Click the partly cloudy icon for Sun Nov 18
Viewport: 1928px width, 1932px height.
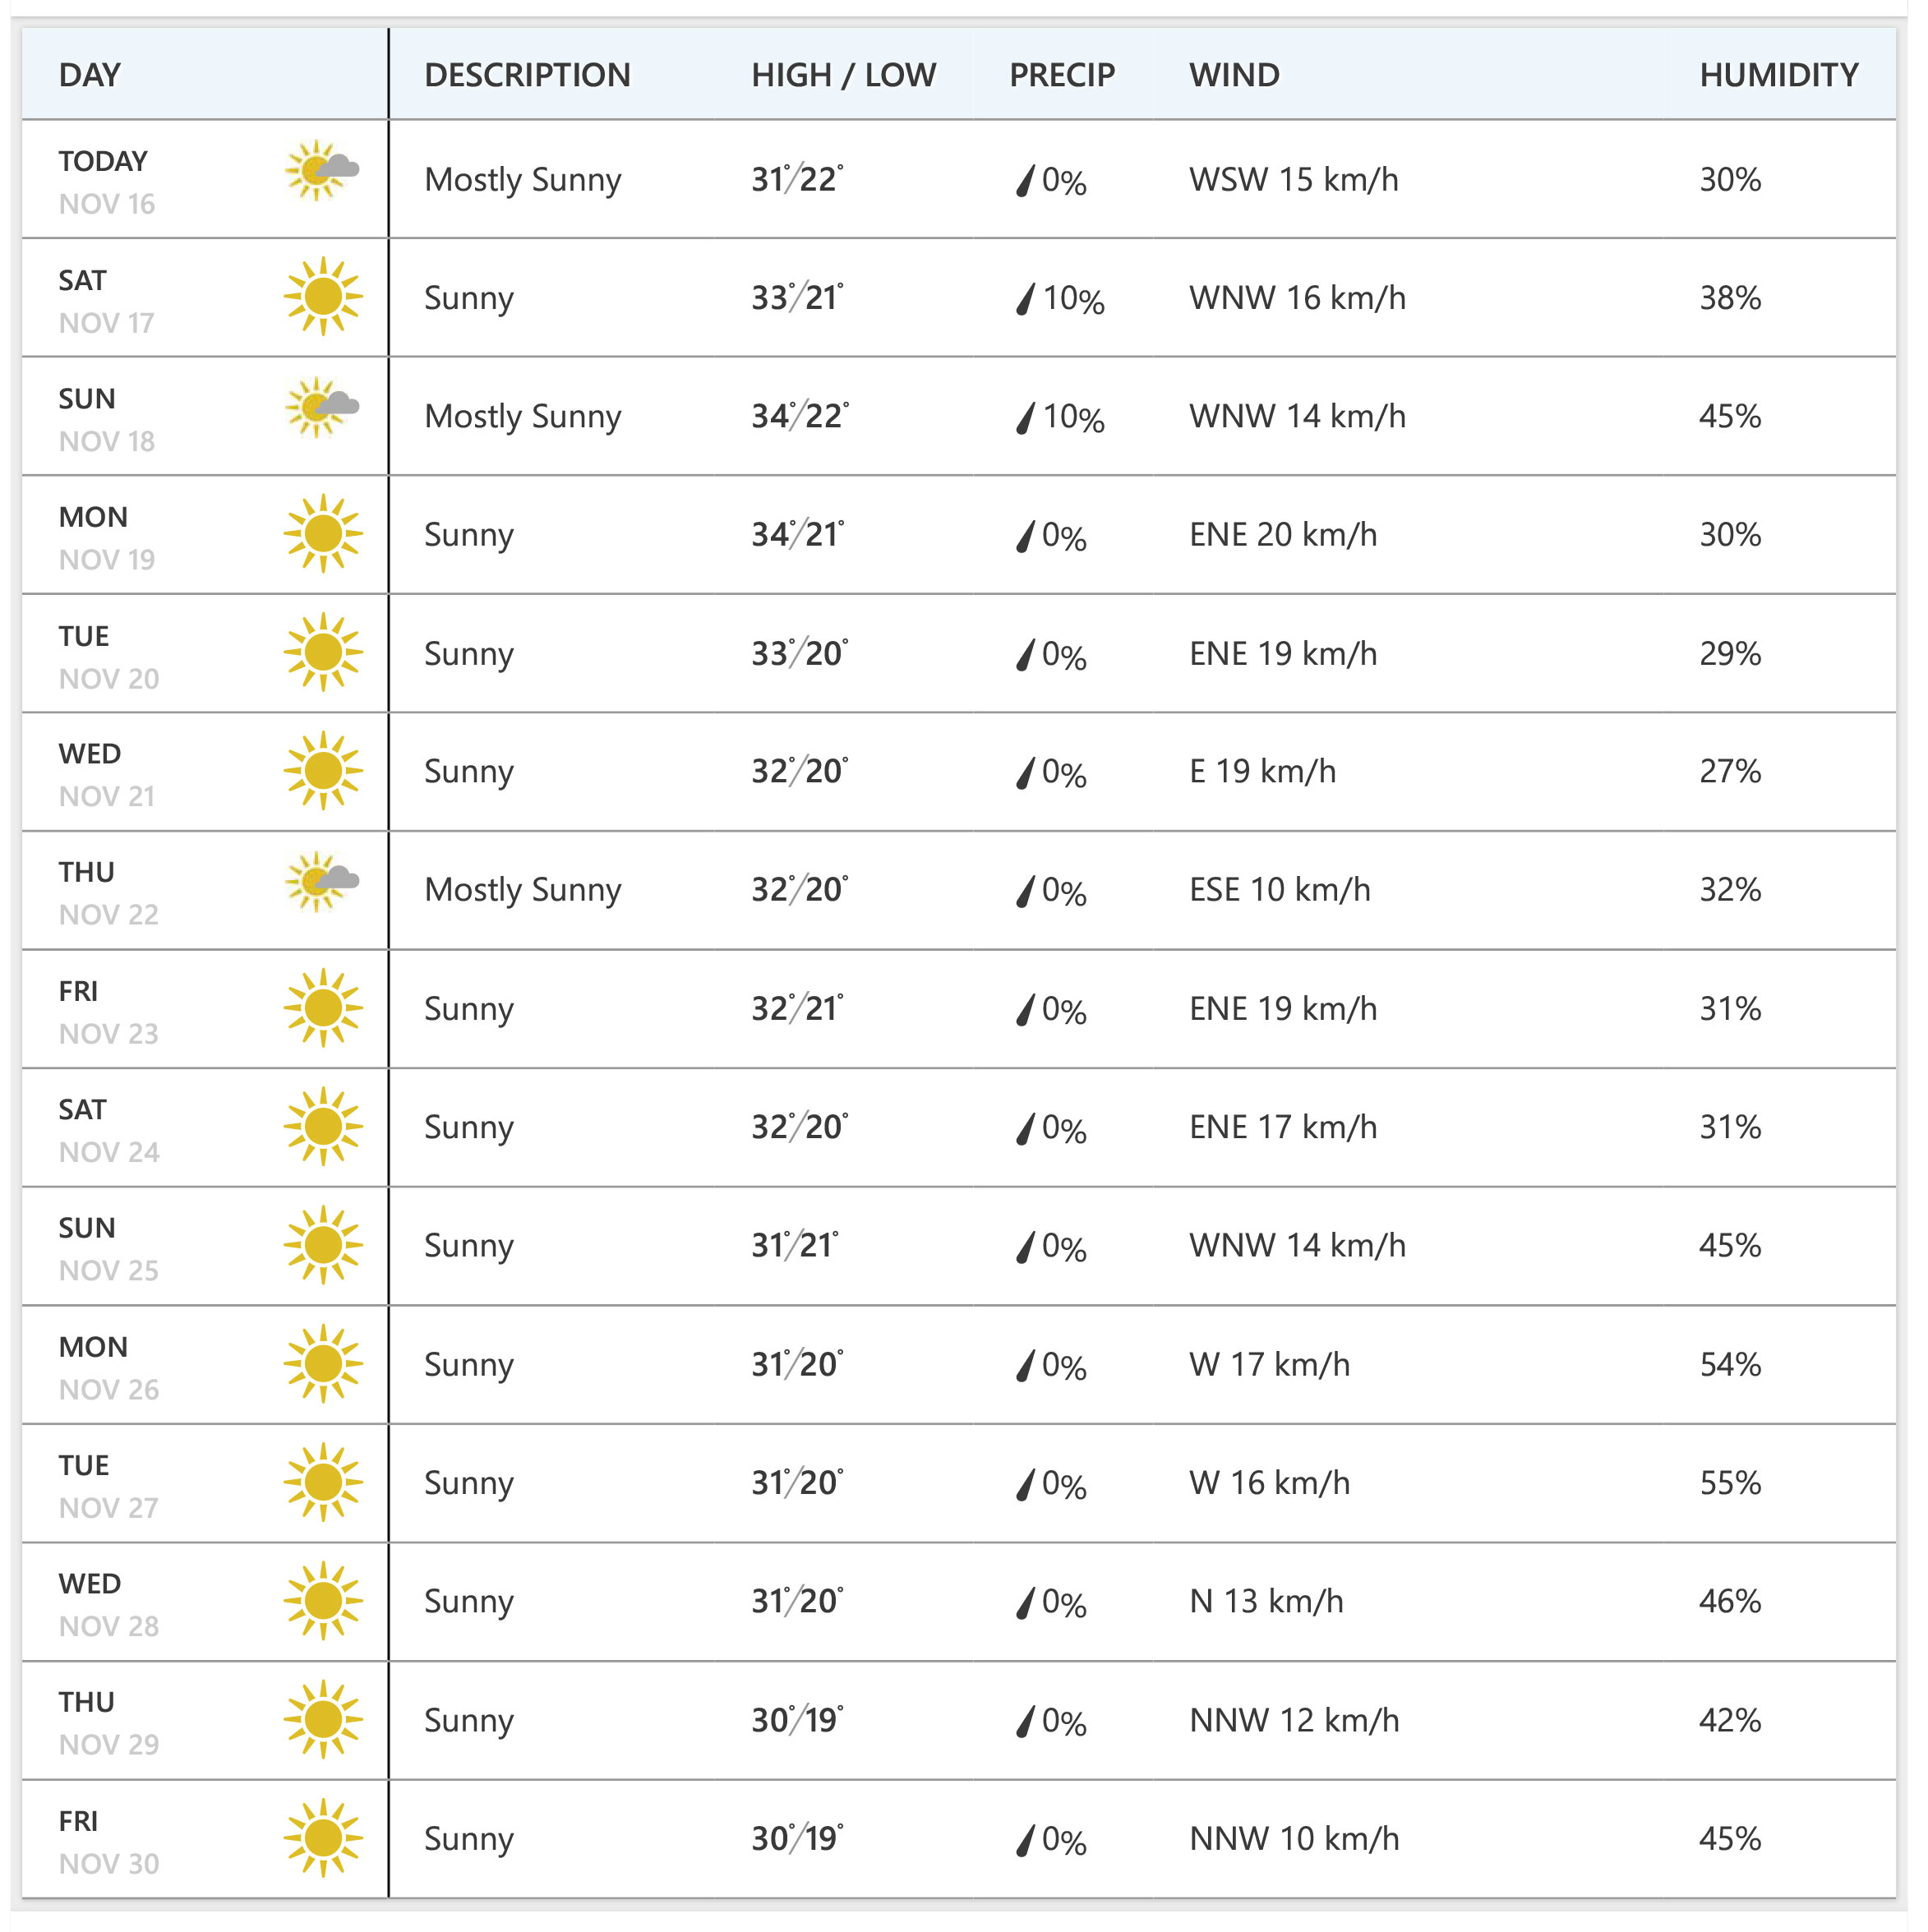[322, 408]
